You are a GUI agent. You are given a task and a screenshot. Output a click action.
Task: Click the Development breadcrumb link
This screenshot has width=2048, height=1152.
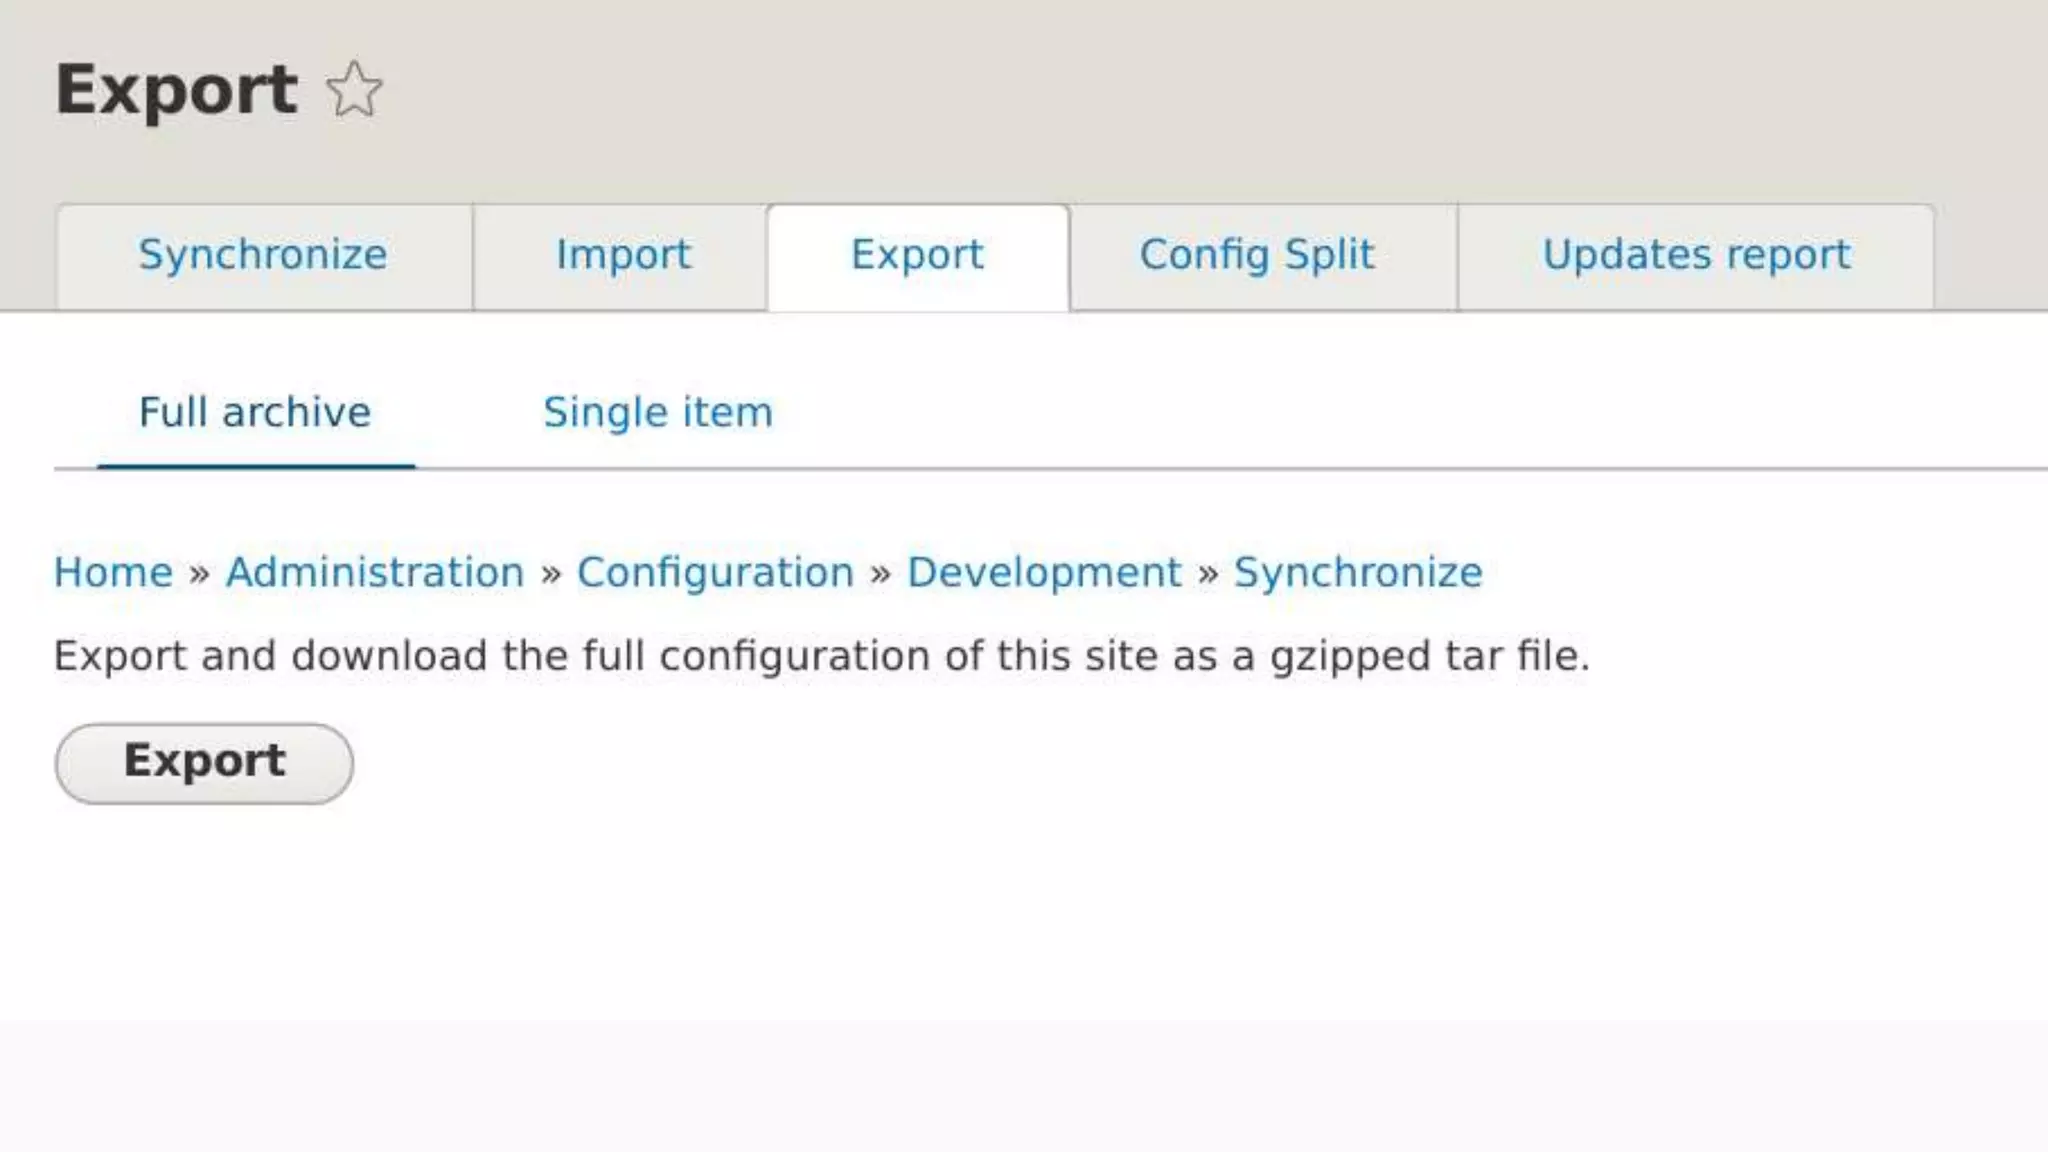(x=1044, y=572)
